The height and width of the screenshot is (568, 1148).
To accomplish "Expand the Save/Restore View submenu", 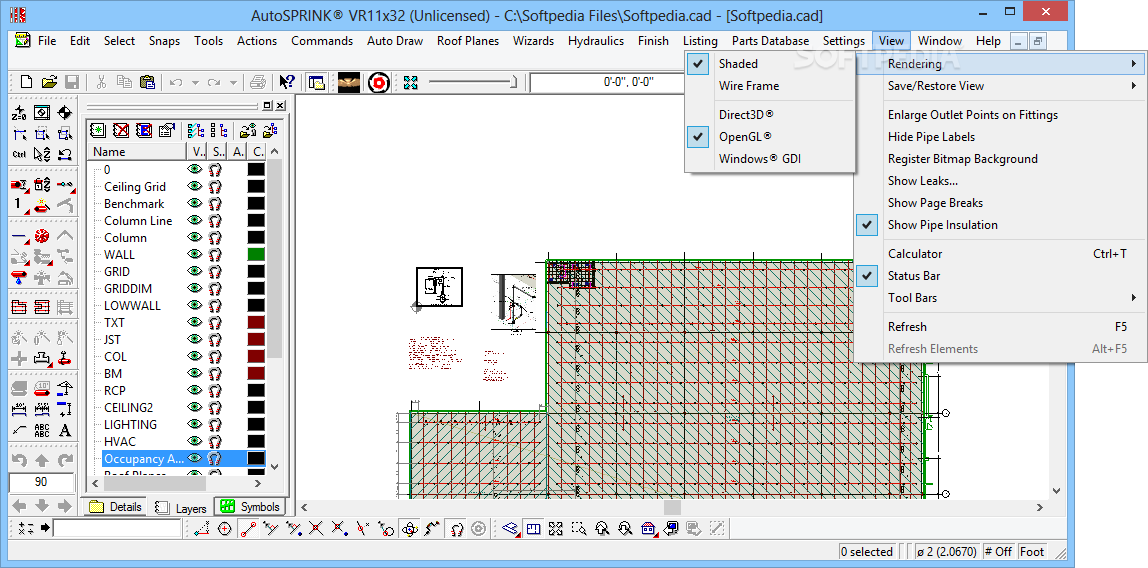I will point(1001,86).
